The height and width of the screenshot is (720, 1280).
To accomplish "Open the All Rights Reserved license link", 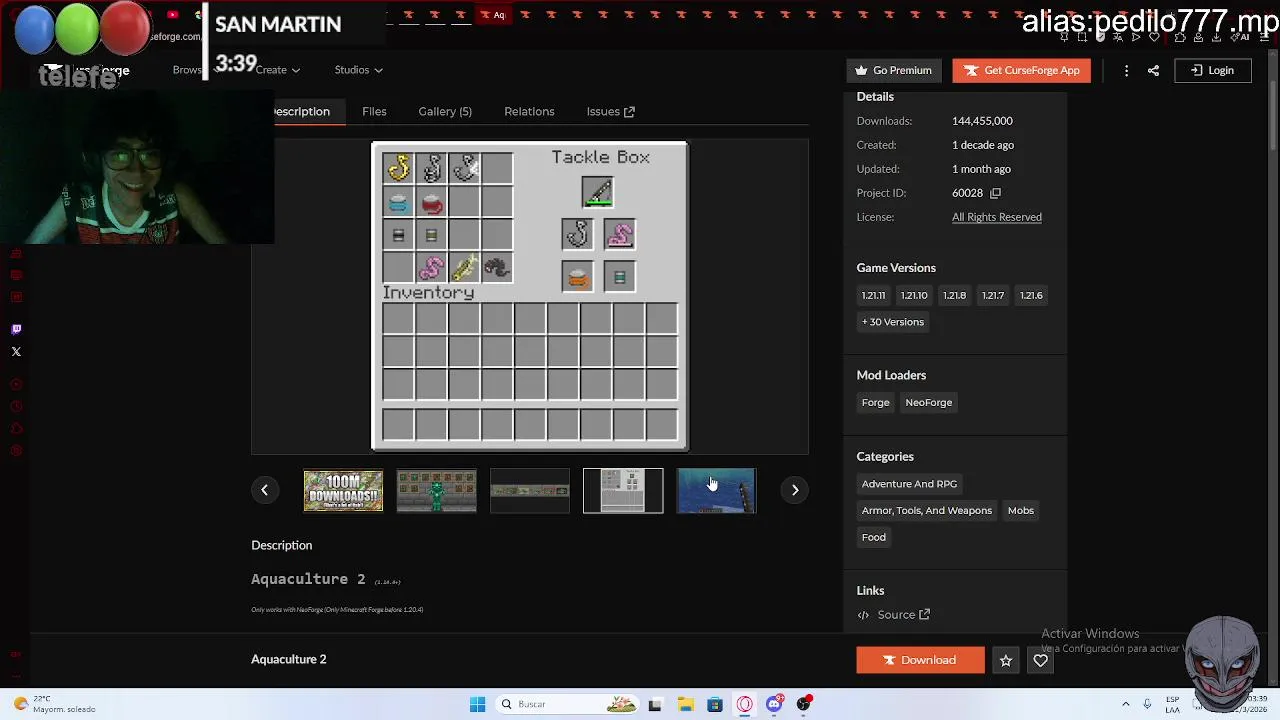I will (x=997, y=217).
